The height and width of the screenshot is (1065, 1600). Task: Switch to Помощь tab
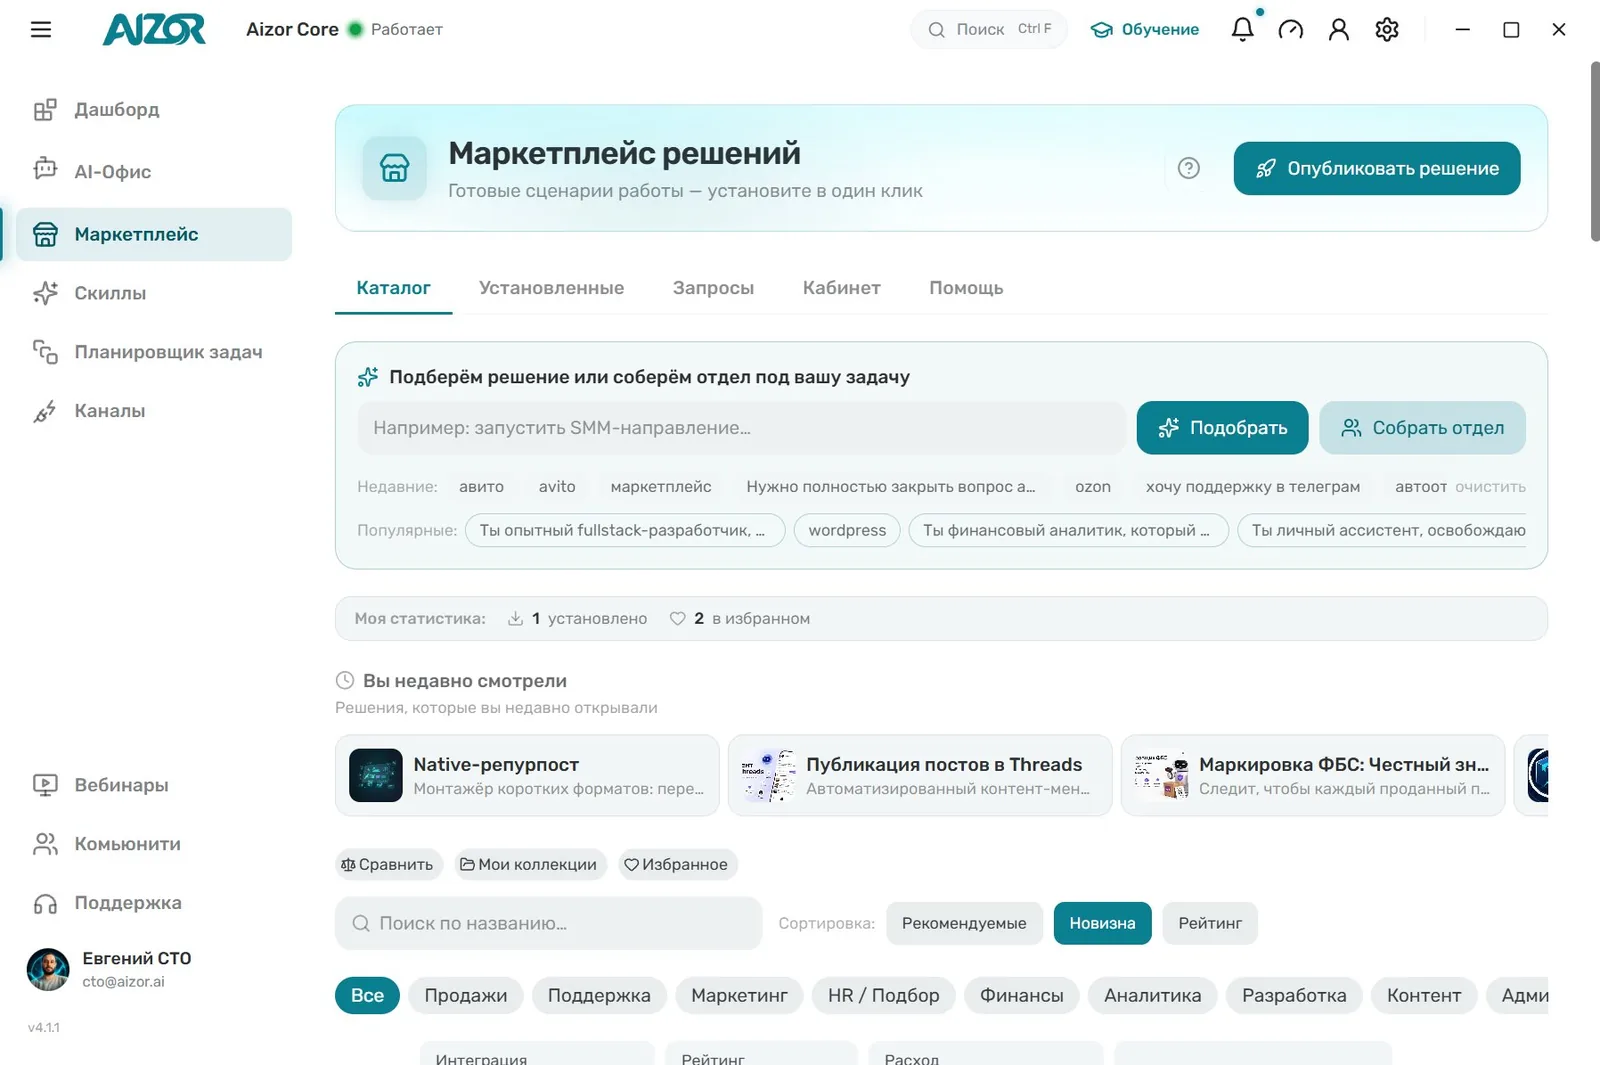(x=966, y=288)
